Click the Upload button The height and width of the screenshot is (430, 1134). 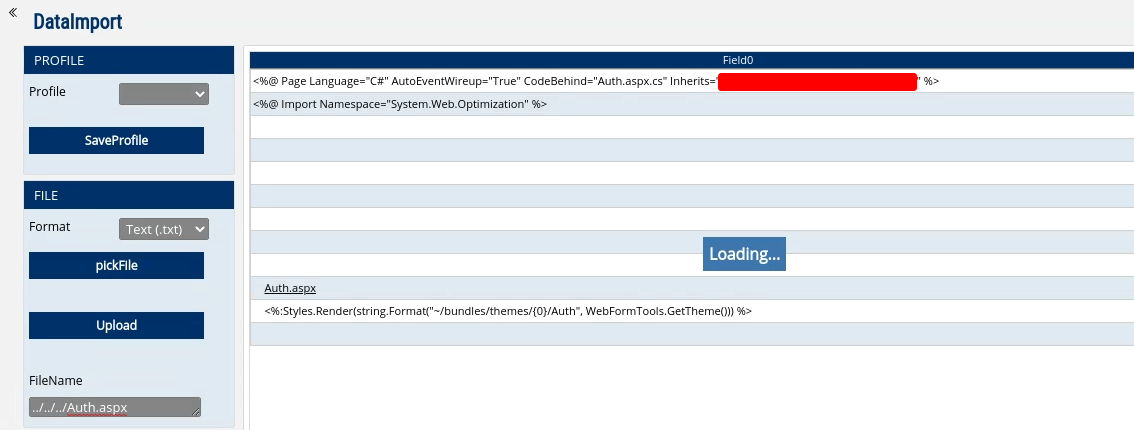coord(116,326)
